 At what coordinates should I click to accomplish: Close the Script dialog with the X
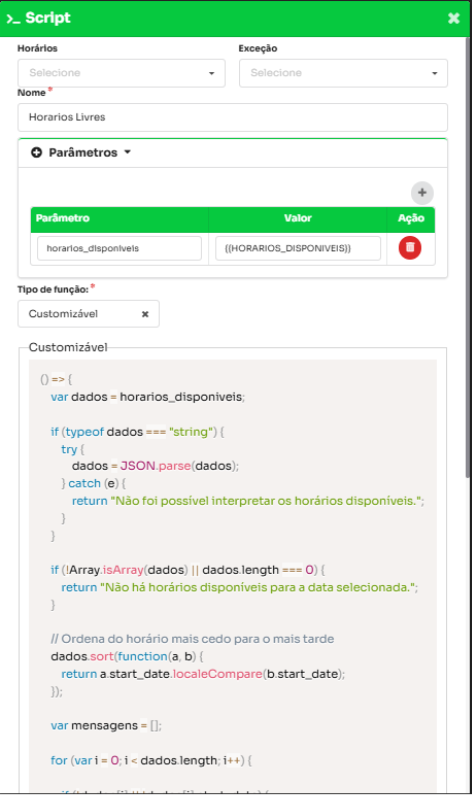[x=454, y=18]
